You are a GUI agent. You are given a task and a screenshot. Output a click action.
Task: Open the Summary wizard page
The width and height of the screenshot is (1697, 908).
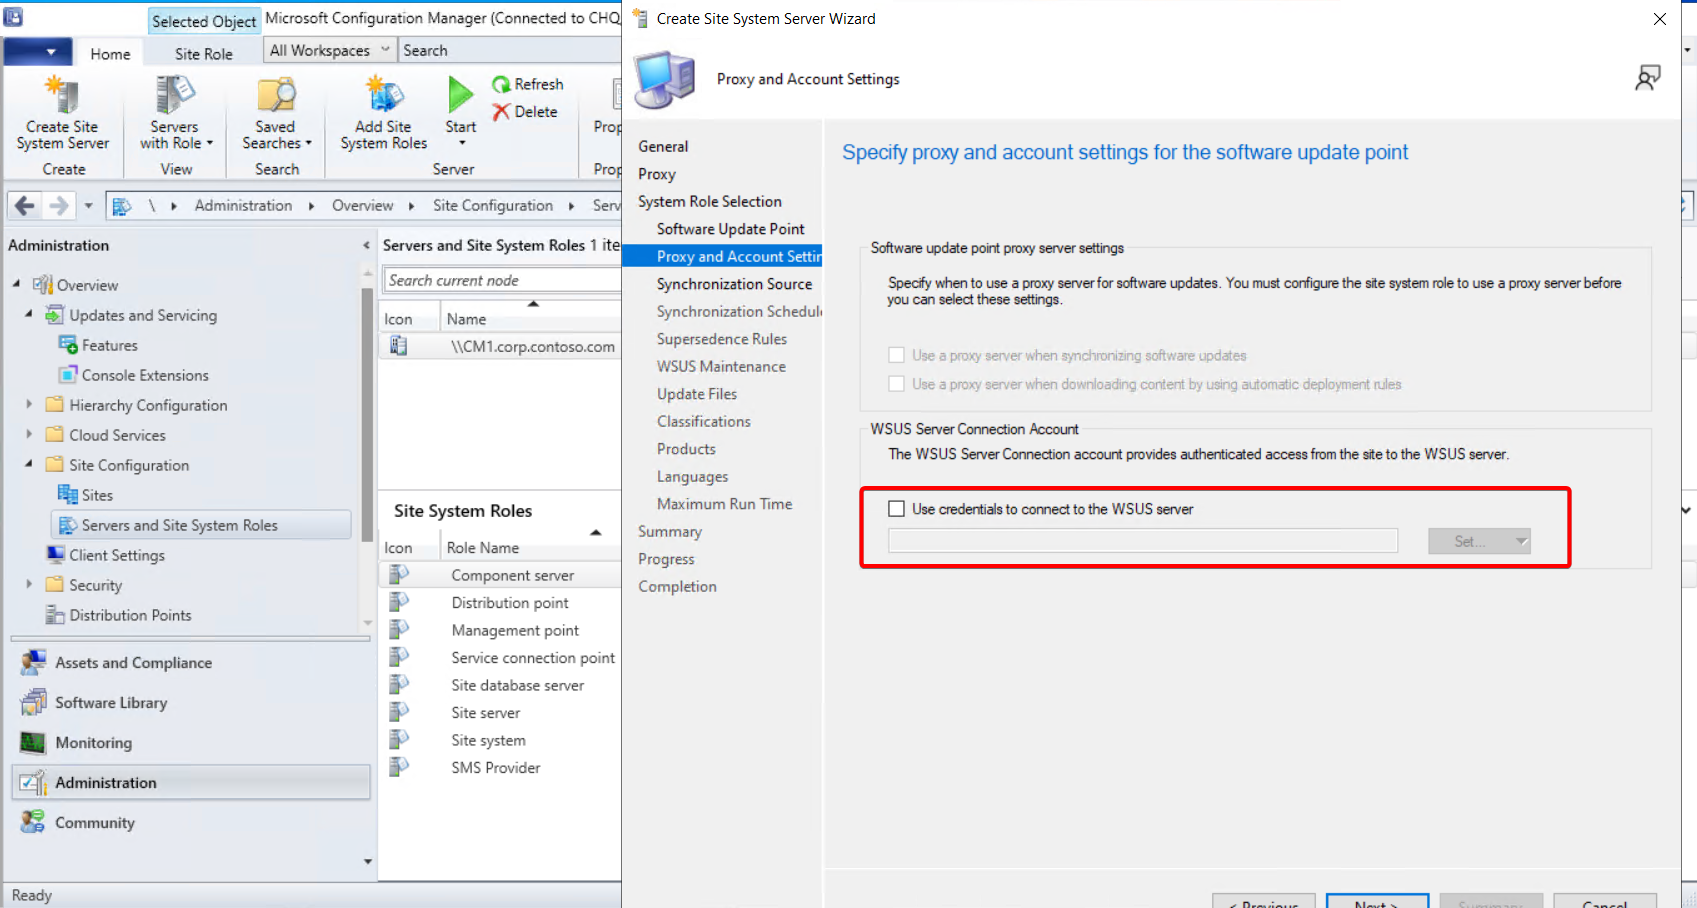(x=670, y=532)
